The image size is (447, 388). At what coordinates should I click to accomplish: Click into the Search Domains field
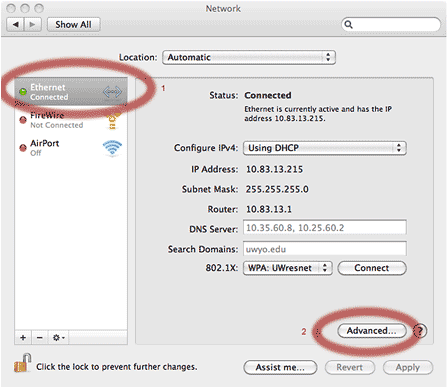(x=325, y=249)
